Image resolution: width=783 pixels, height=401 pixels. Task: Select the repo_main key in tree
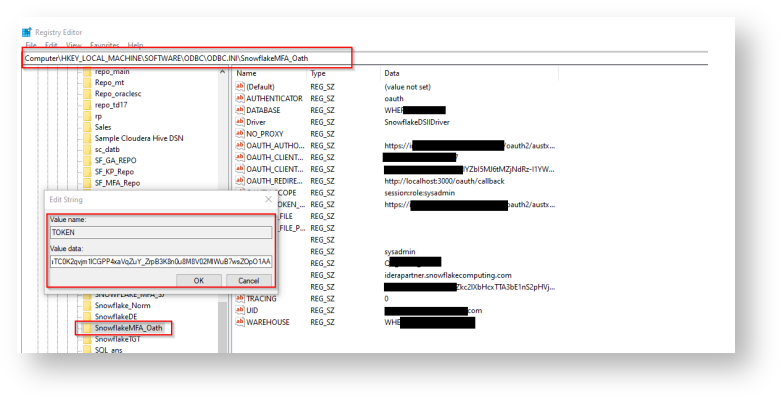point(112,71)
